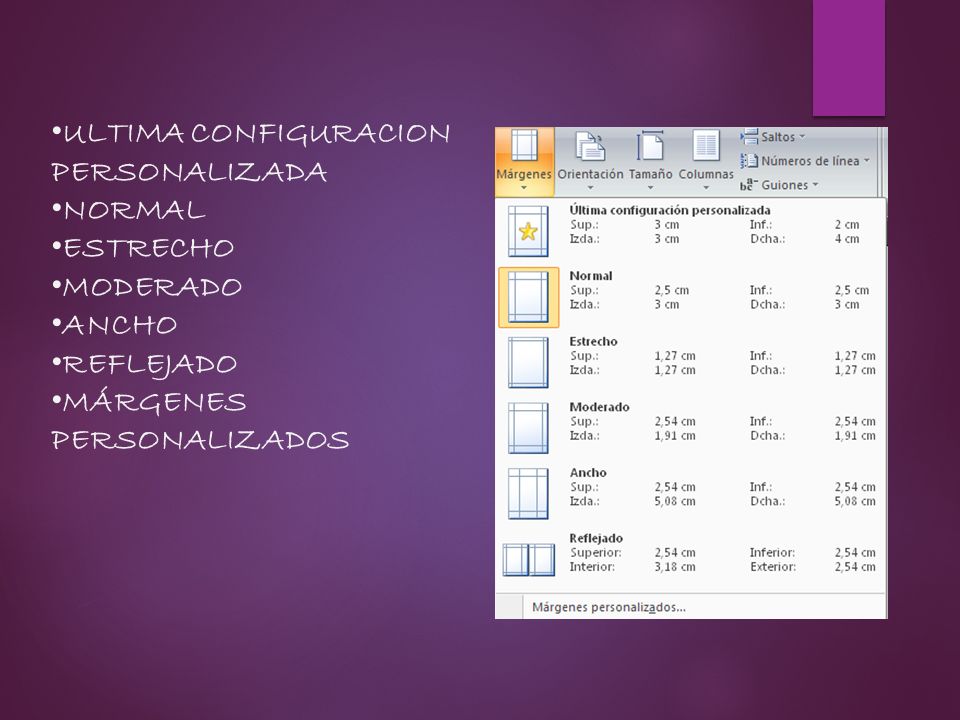Choose the Normal margins title
Image resolution: width=960 pixels, height=720 pixels.
(591, 276)
